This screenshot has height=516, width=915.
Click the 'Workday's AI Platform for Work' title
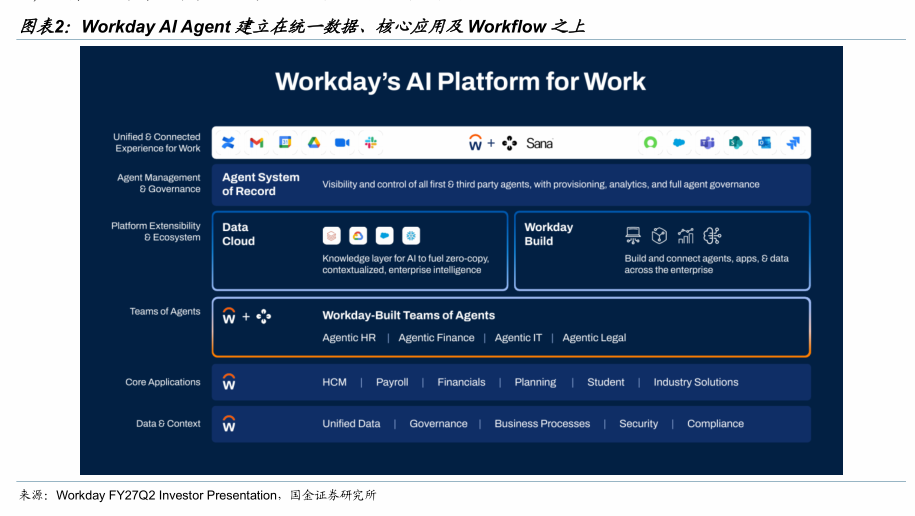click(x=460, y=82)
